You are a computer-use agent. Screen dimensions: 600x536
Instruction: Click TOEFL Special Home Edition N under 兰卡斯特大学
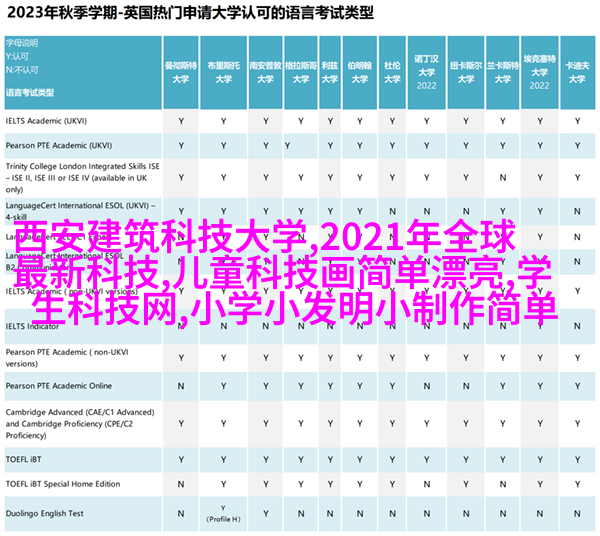pyautogui.click(x=502, y=484)
